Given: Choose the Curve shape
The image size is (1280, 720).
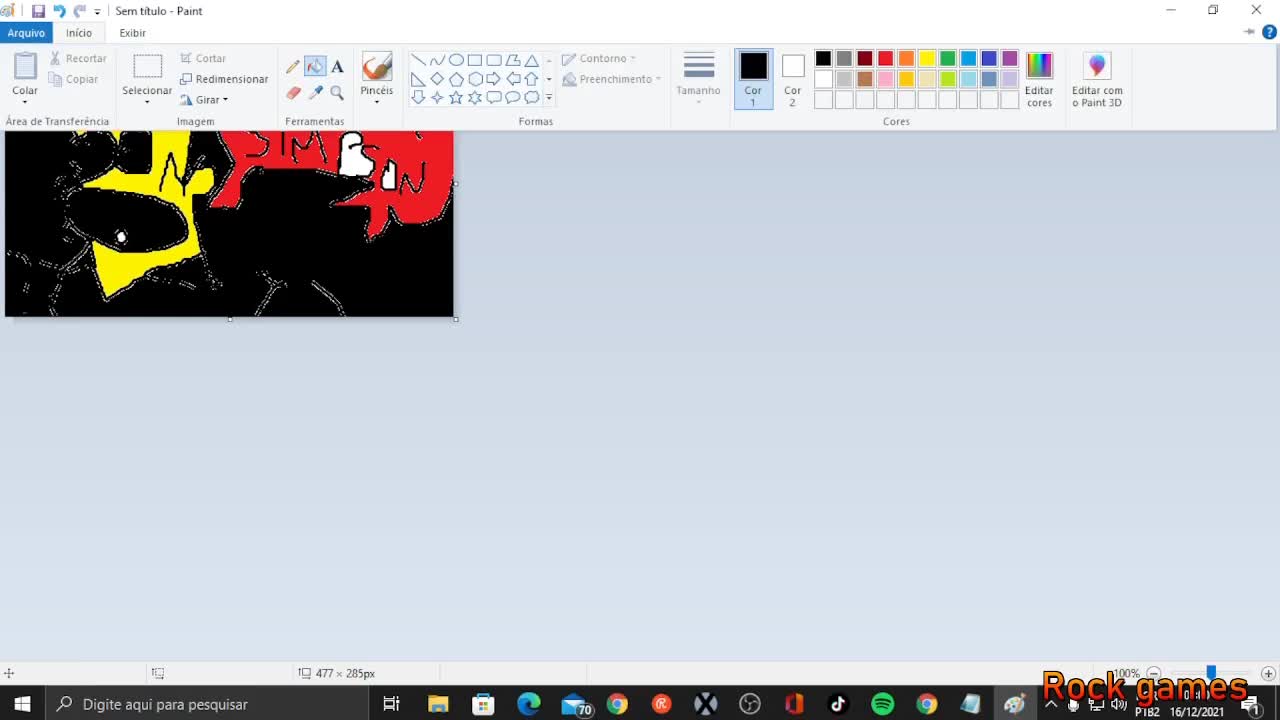Looking at the screenshot, I should 437,60.
